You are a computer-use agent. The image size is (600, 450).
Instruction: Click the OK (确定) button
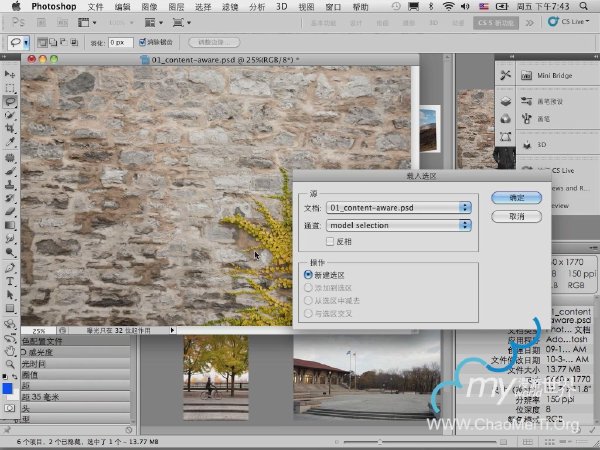pos(516,197)
